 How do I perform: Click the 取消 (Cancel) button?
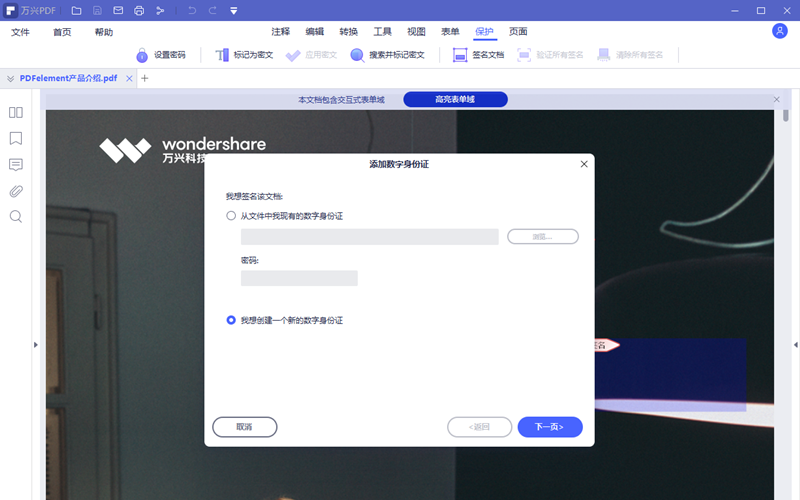[244, 427]
